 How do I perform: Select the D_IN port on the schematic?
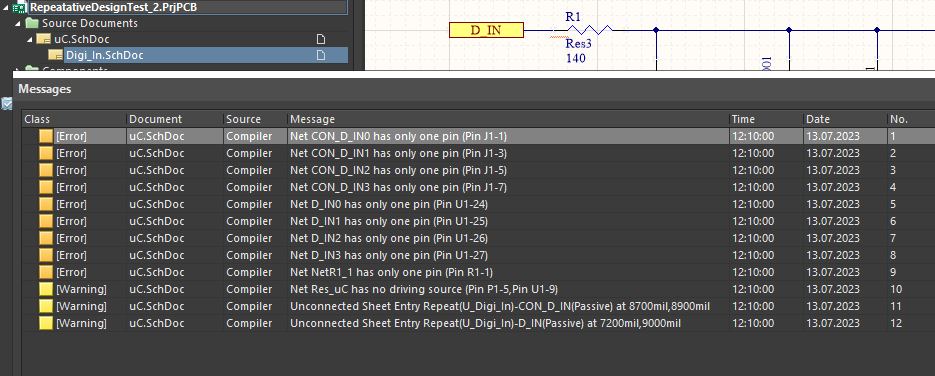click(486, 30)
